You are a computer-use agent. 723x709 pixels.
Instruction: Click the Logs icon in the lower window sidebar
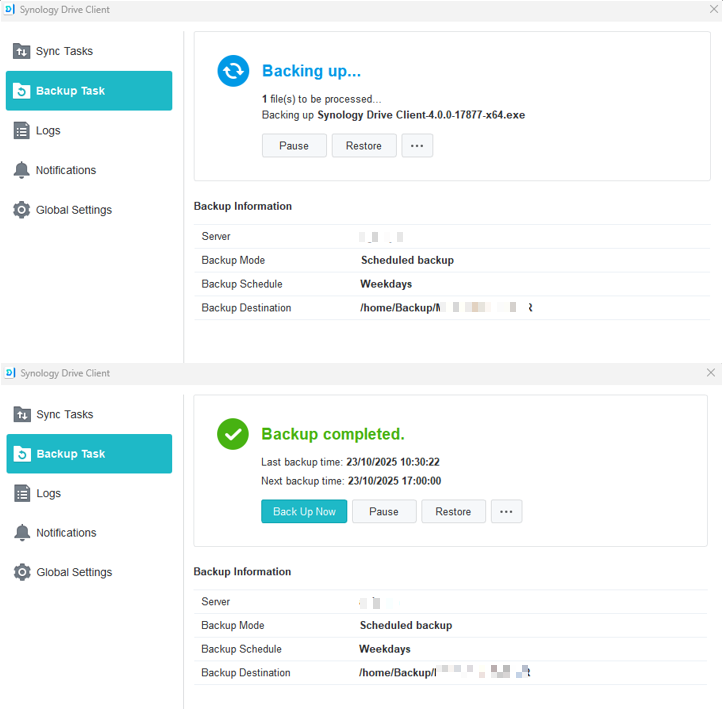click(x=21, y=493)
